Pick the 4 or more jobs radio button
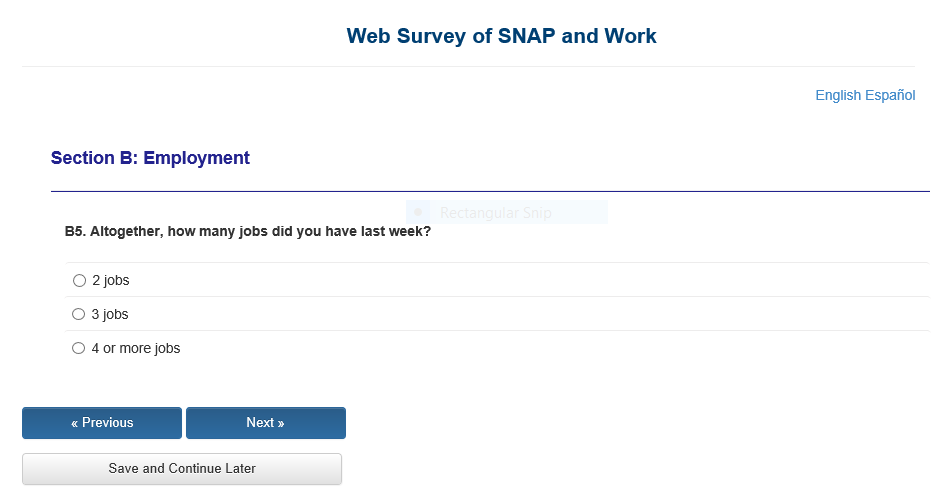 point(79,349)
